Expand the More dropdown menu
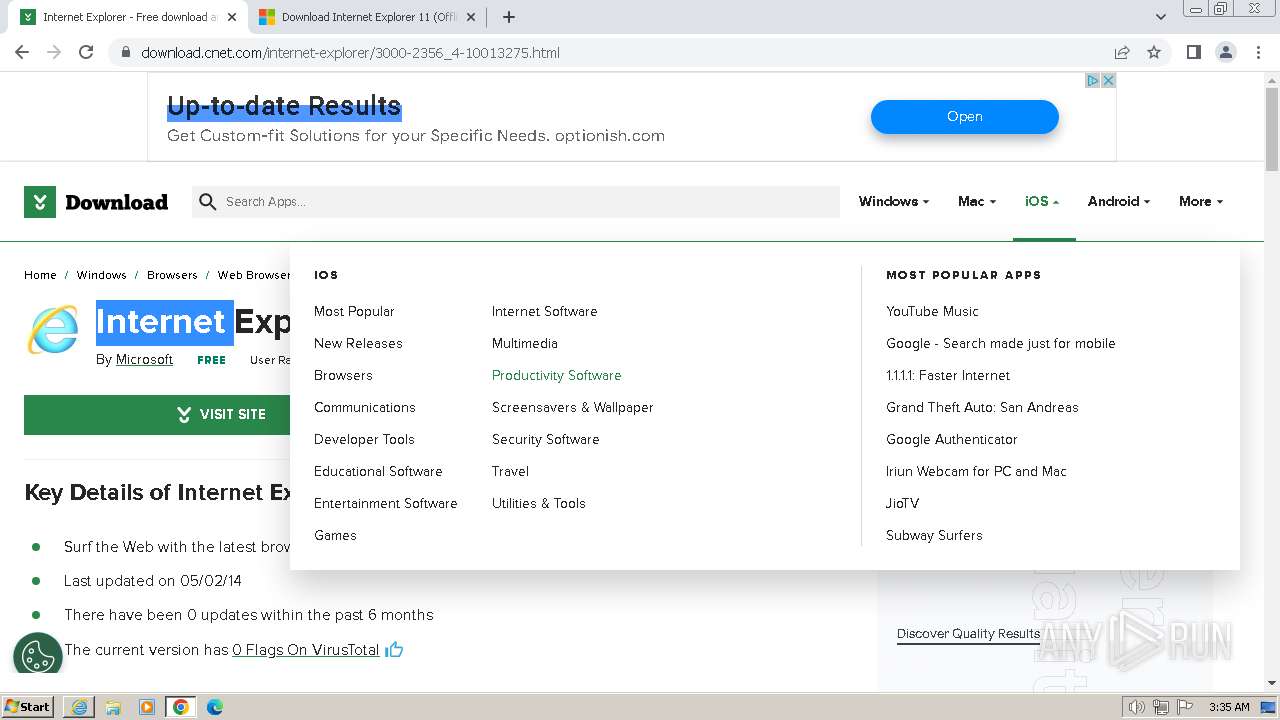The height and width of the screenshot is (720, 1280). (1200, 201)
